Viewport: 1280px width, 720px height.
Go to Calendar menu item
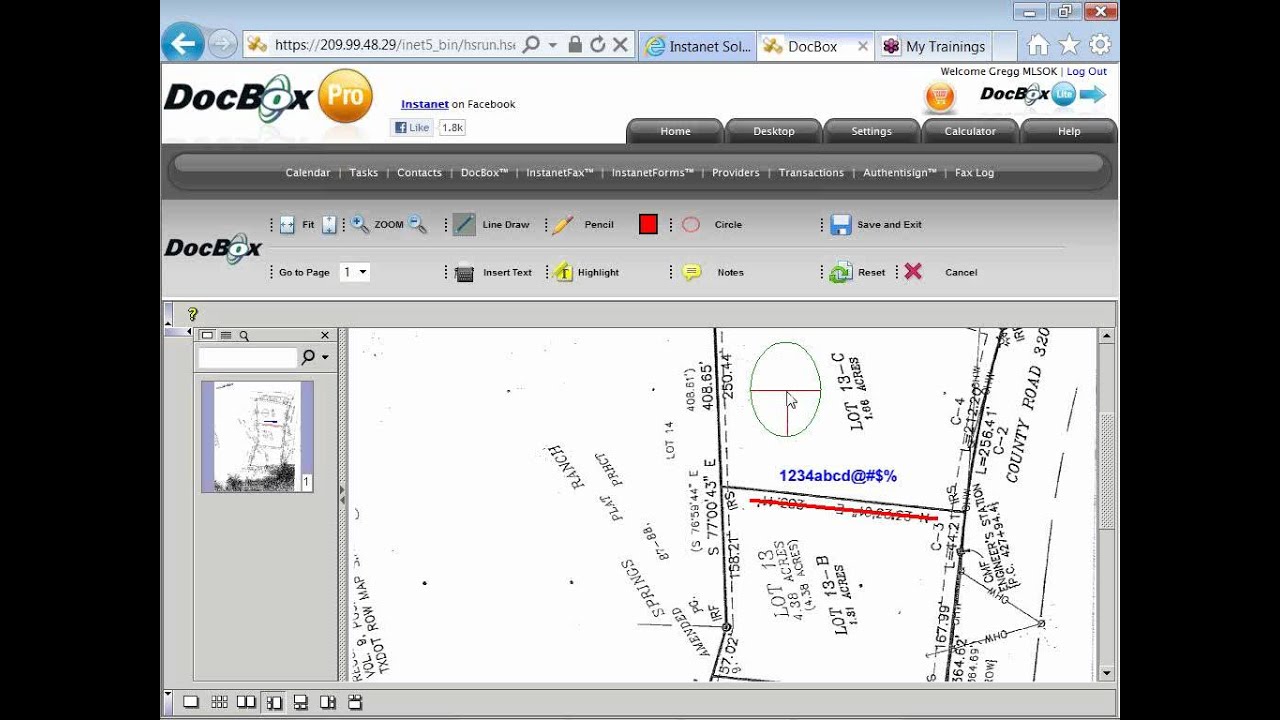click(307, 173)
